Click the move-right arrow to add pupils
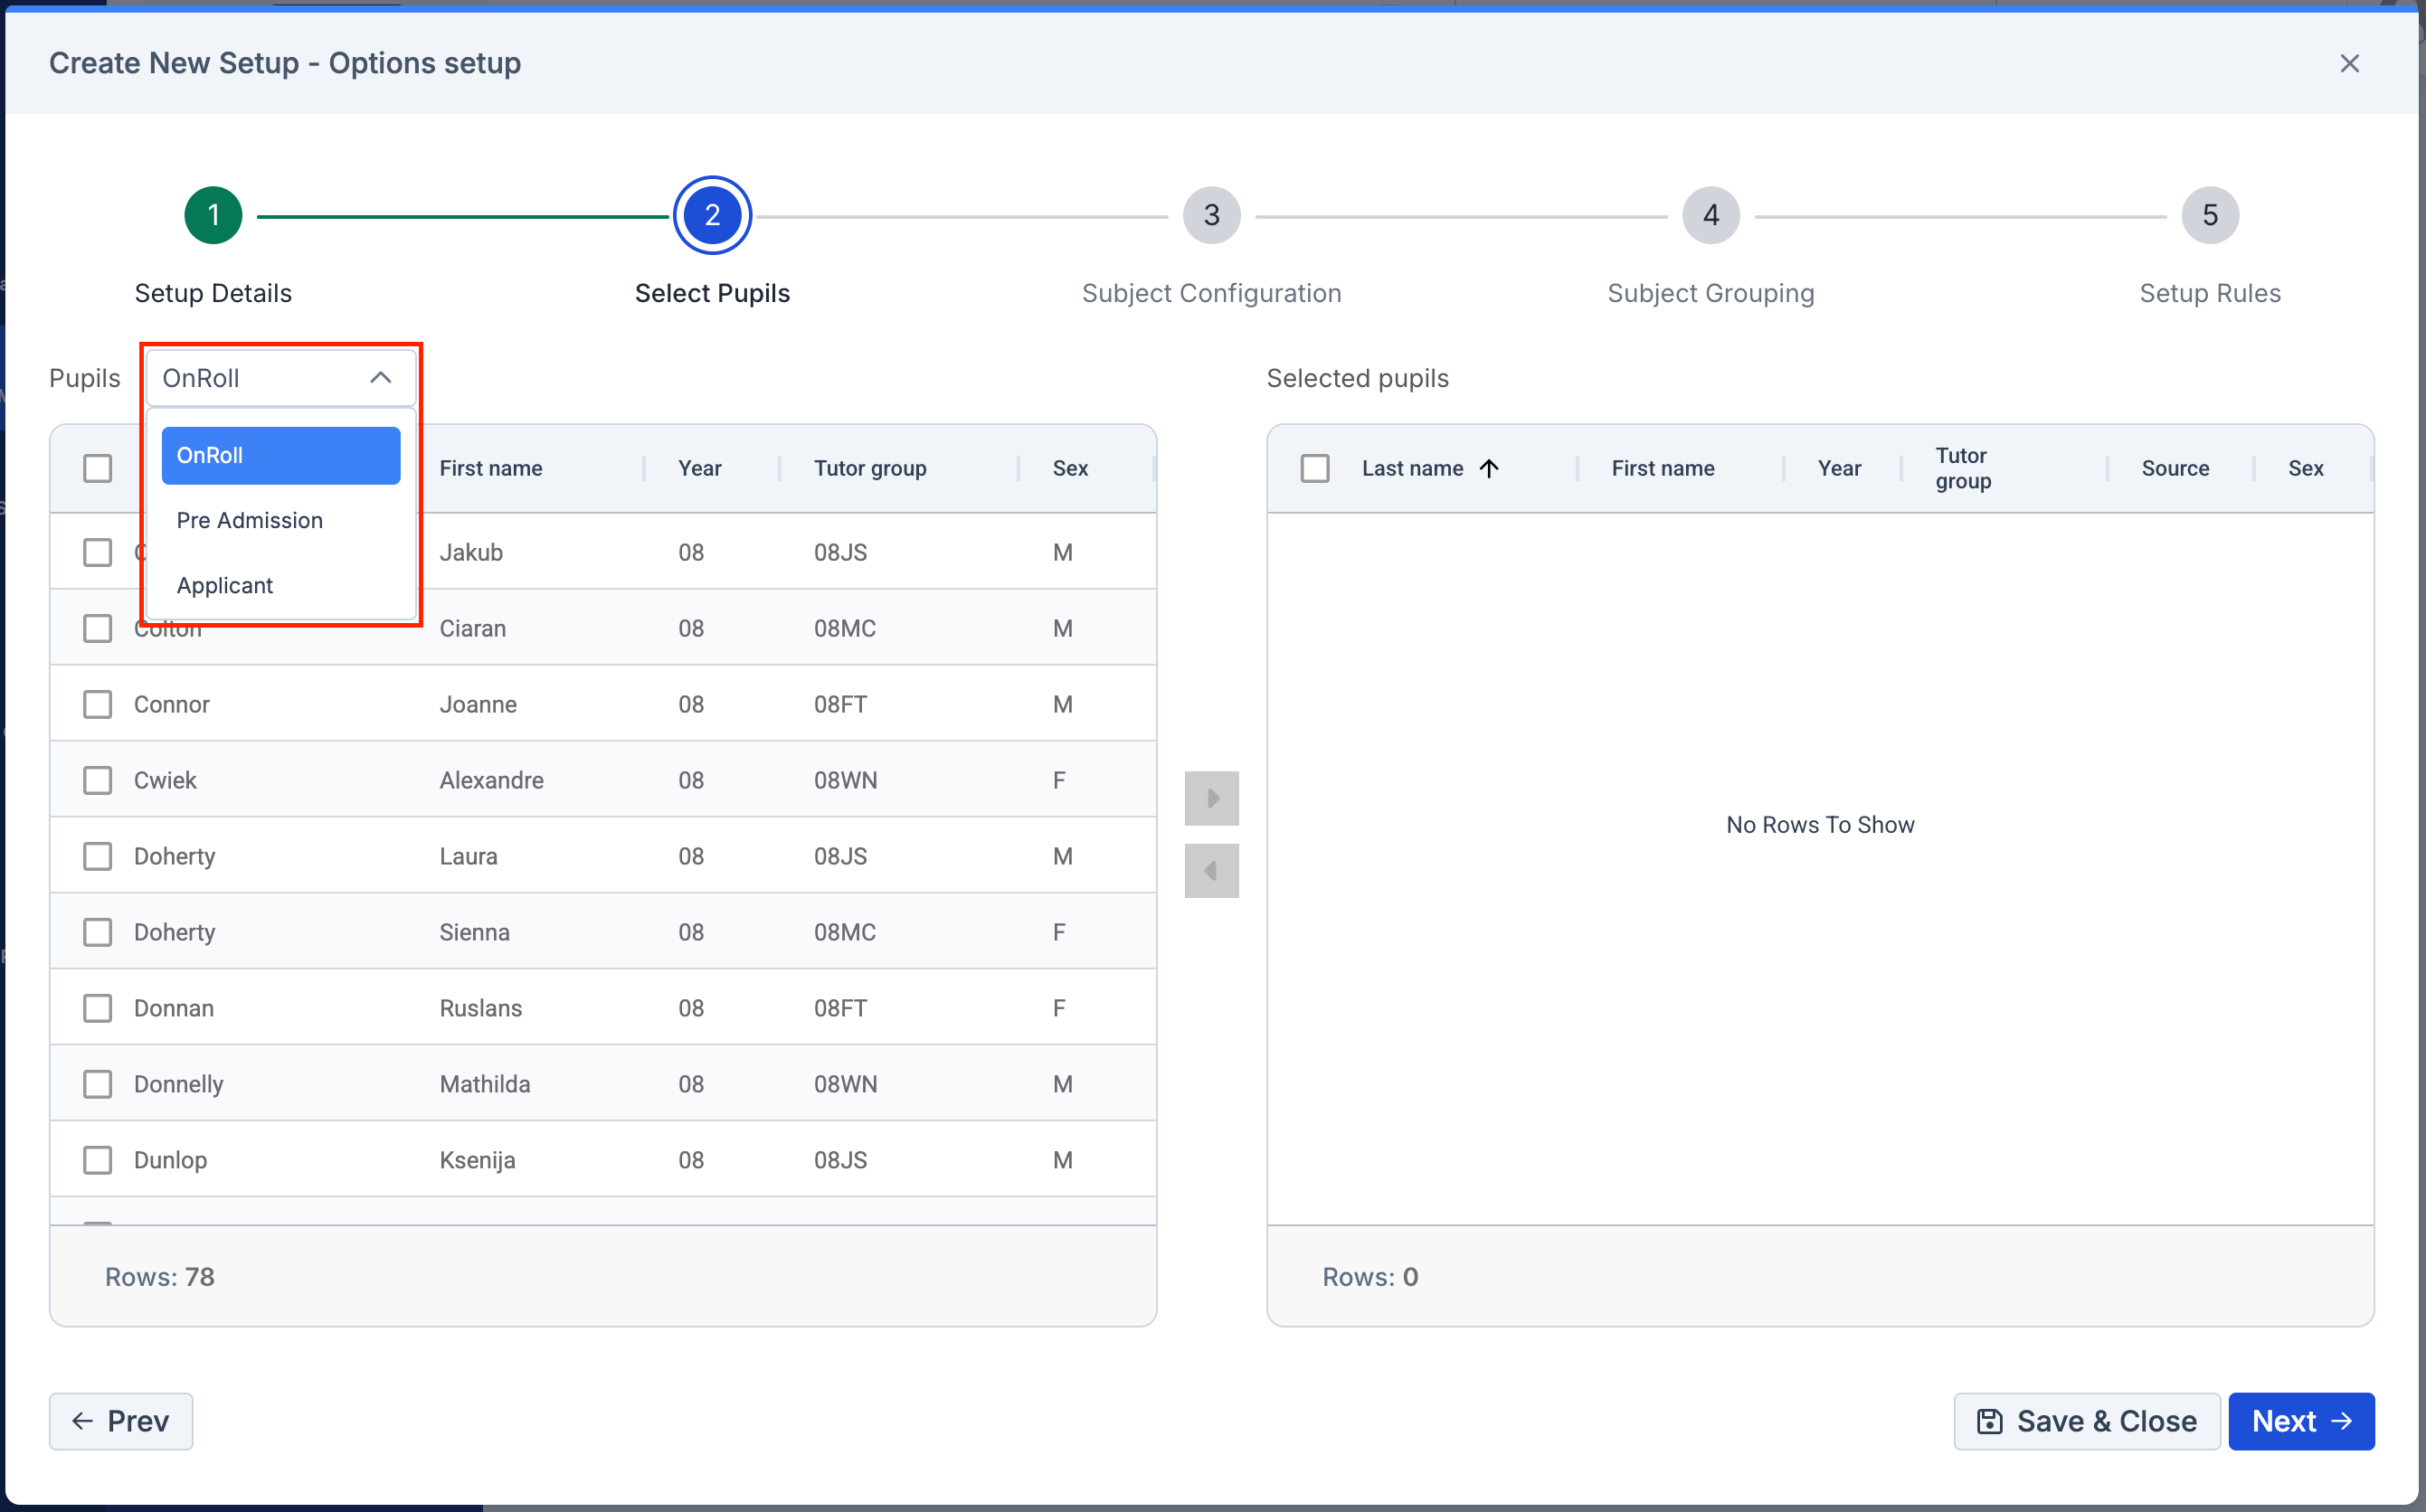2426x1512 pixels. click(x=1211, y=798)
